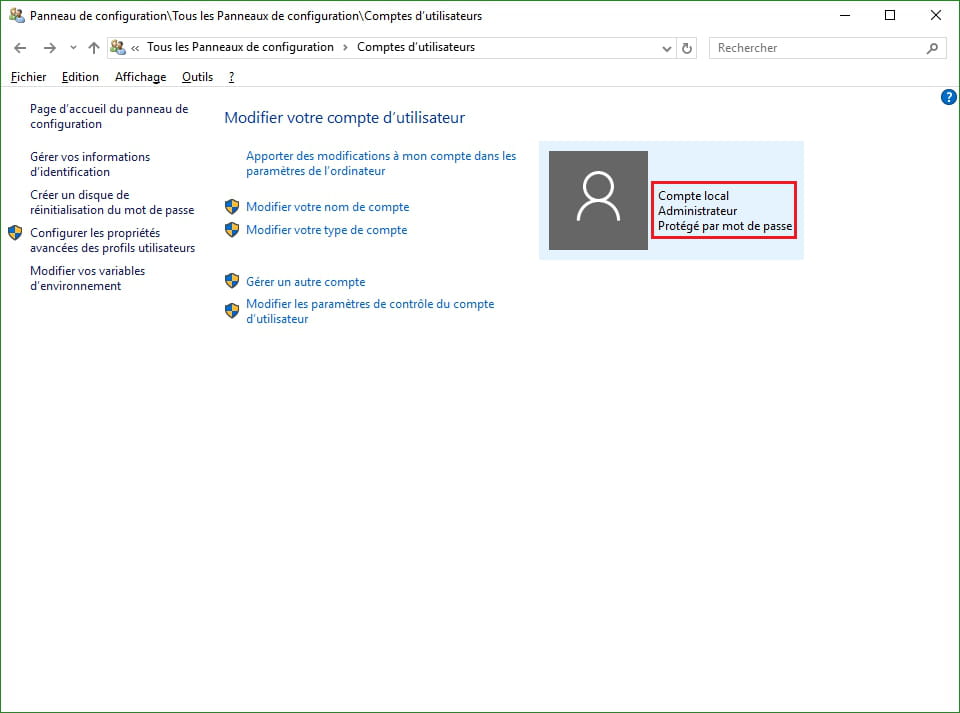
Task: Open the Outils menu
Action: 197,77
